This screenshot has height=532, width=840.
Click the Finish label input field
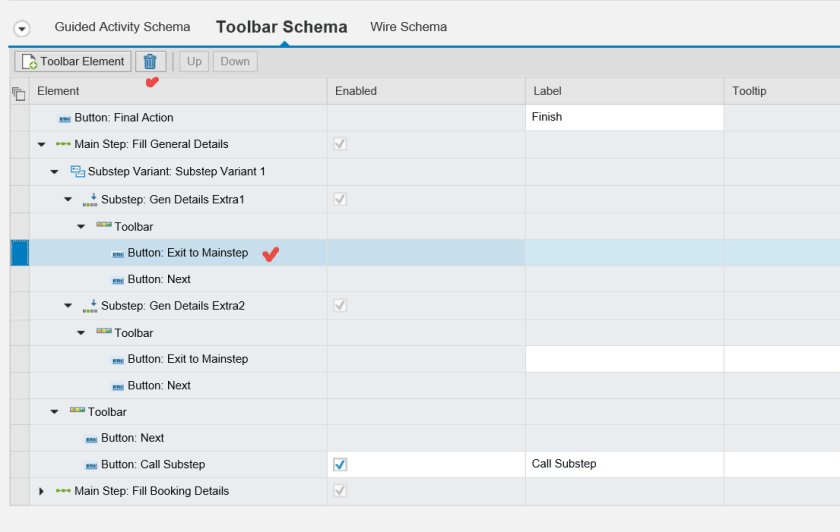624,118
